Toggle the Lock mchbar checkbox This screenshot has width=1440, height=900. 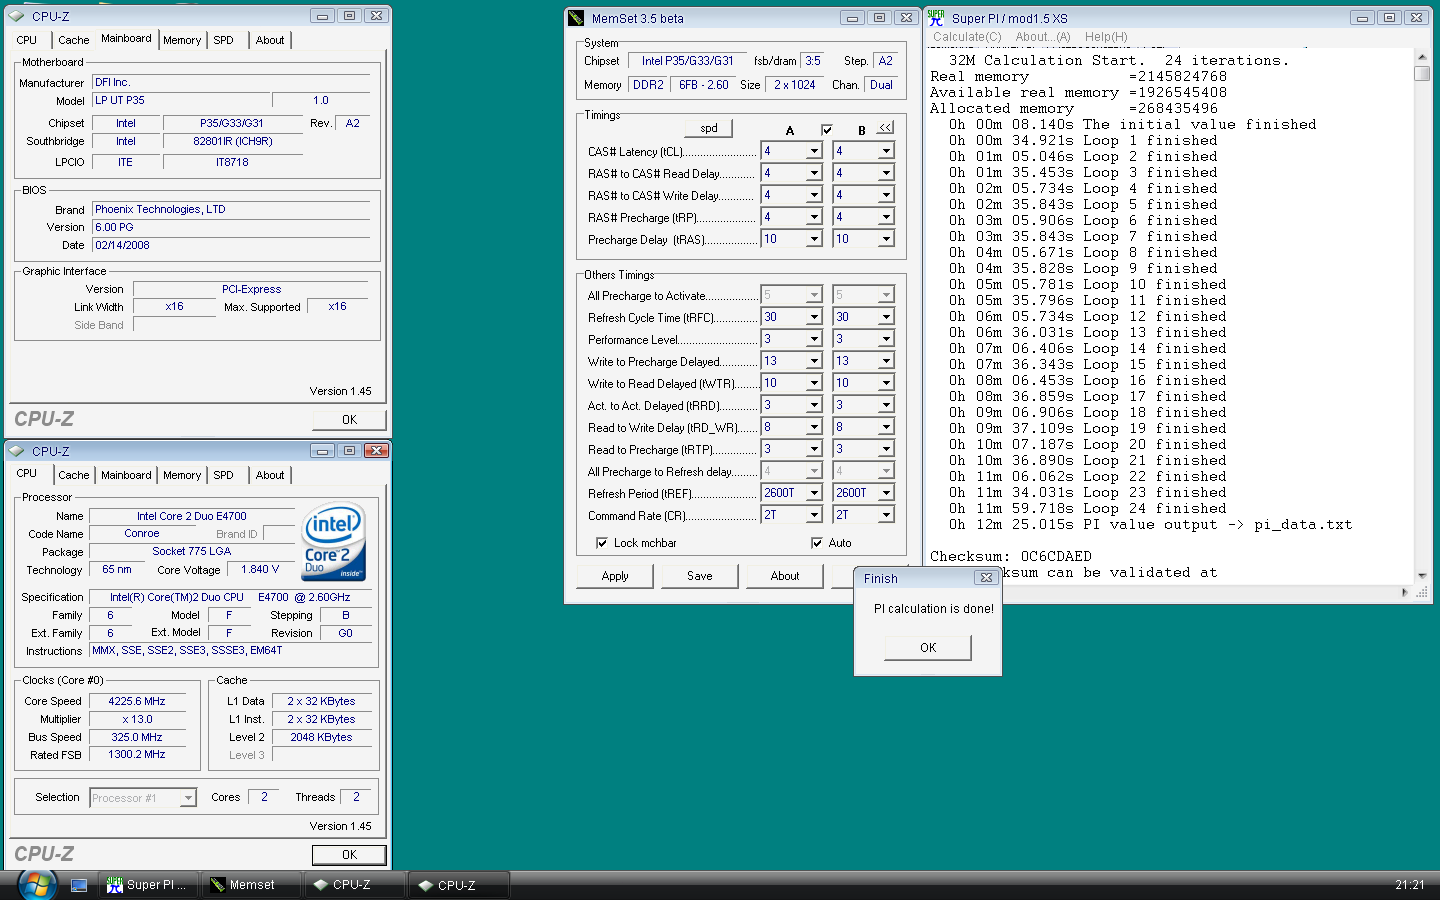[602, 543]
